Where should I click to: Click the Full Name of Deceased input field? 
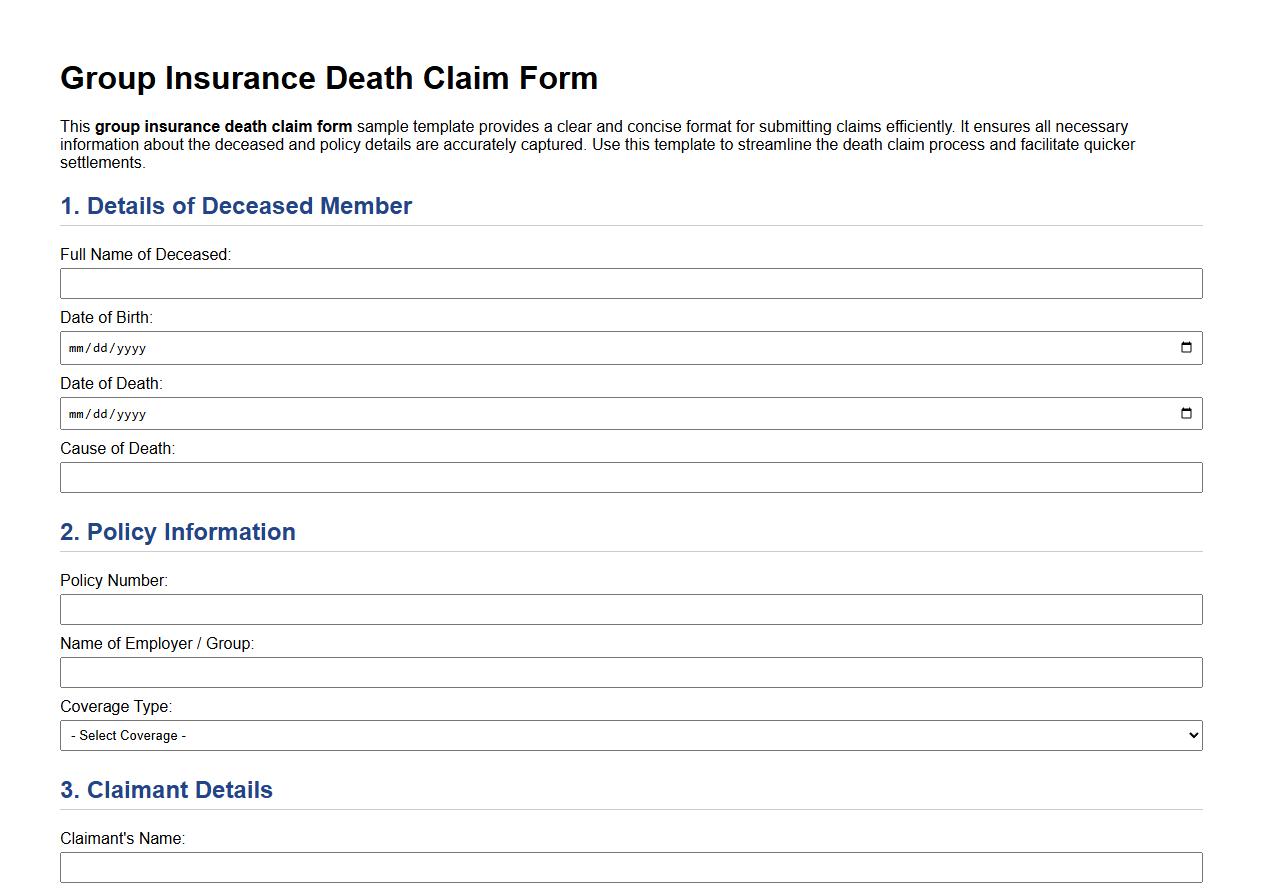(630, 283)
